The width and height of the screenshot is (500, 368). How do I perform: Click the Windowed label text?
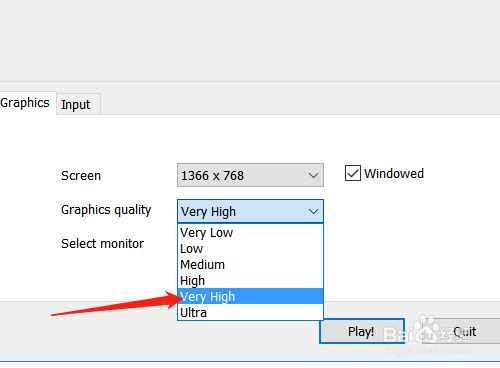point(394,174)
